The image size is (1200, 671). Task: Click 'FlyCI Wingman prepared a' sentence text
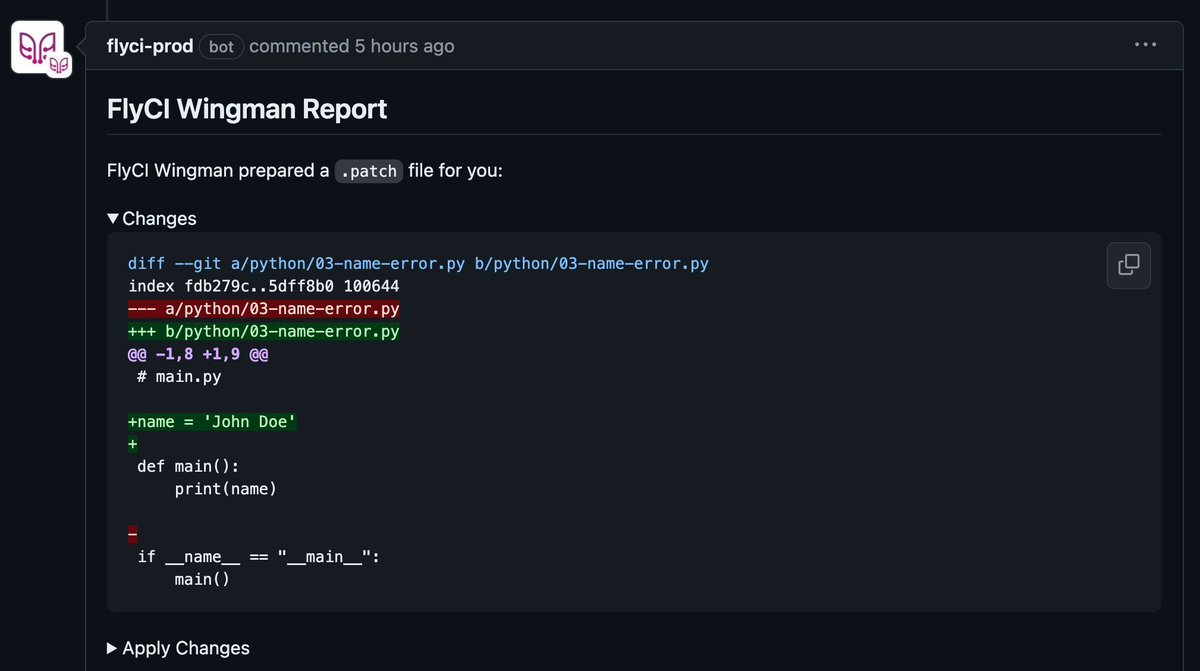click(x=218, y=171)
